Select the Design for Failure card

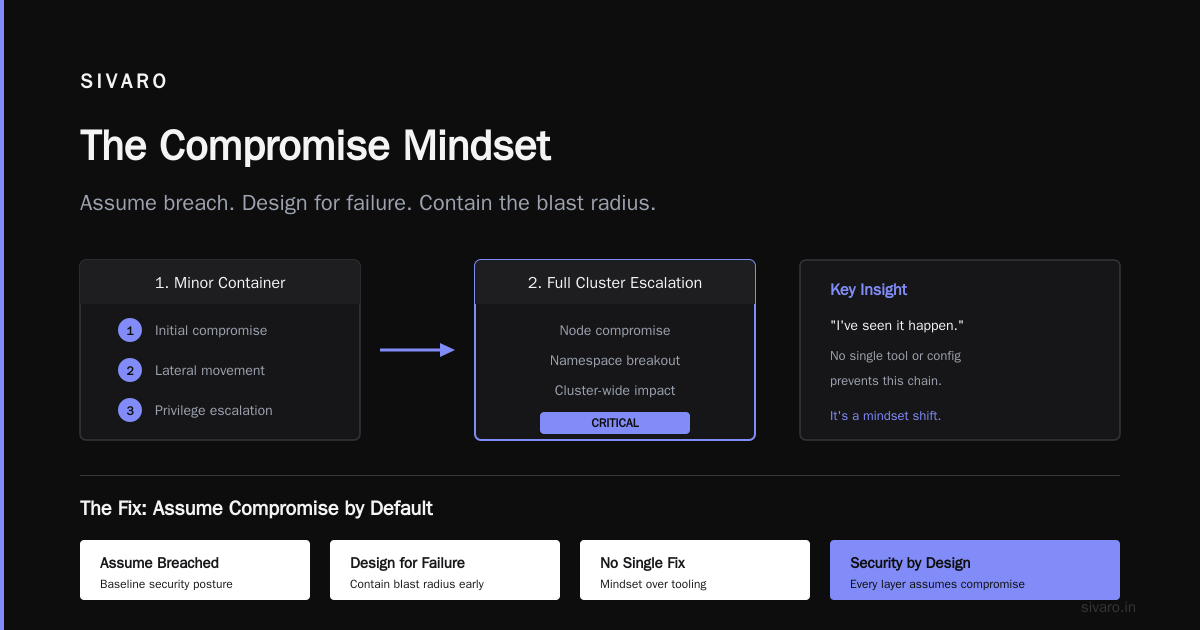coord(445,570)
